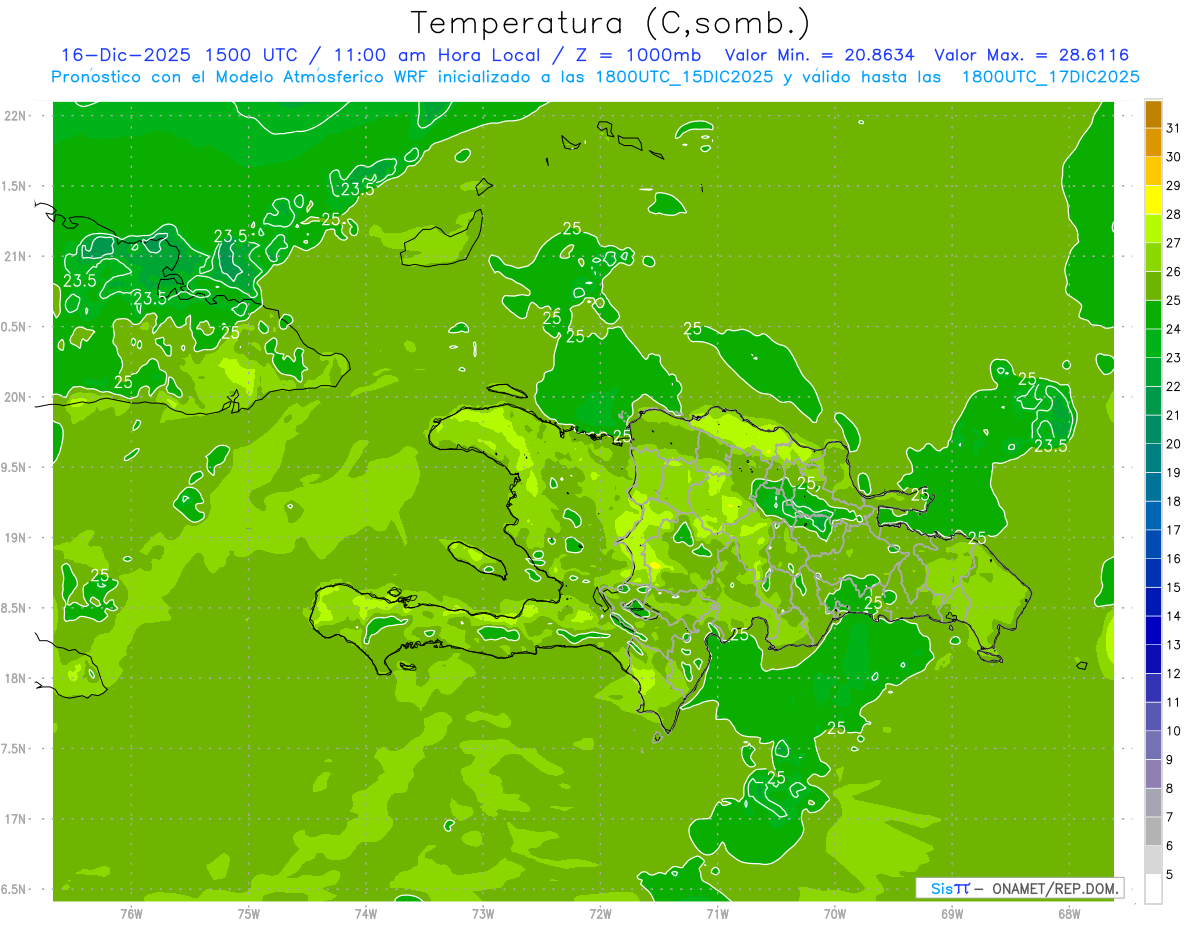Pick the yellow legend swatch between 28 and 29
Image resolution: width=1200 pixels, height=927 pixels.
(1153, 200)
